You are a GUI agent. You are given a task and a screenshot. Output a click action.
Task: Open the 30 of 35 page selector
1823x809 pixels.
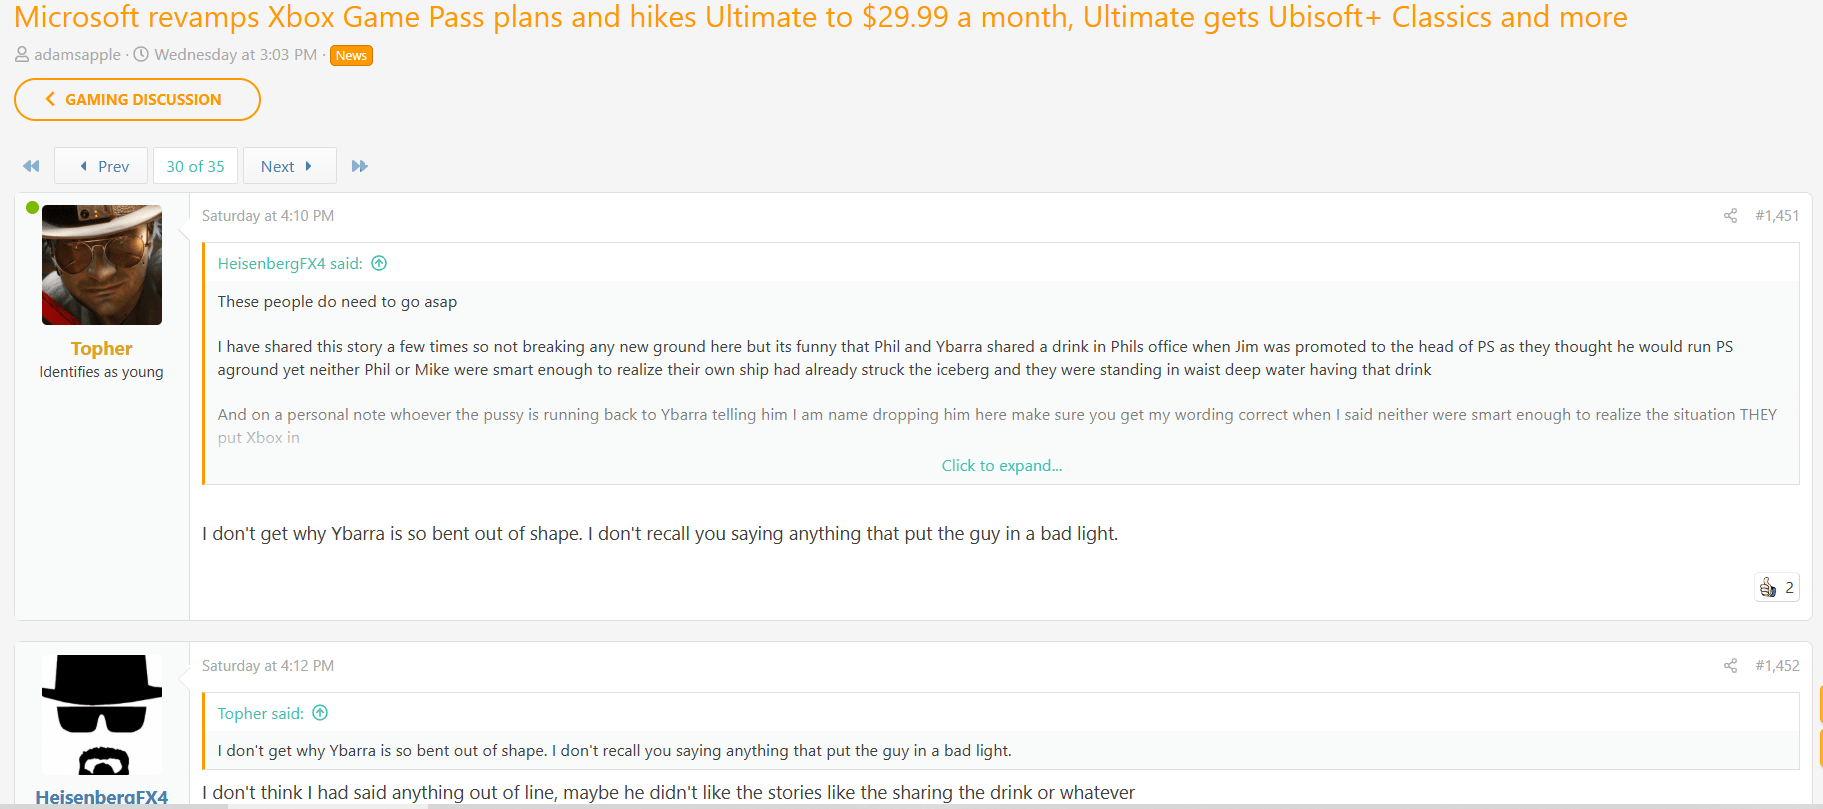coord(195,166)
